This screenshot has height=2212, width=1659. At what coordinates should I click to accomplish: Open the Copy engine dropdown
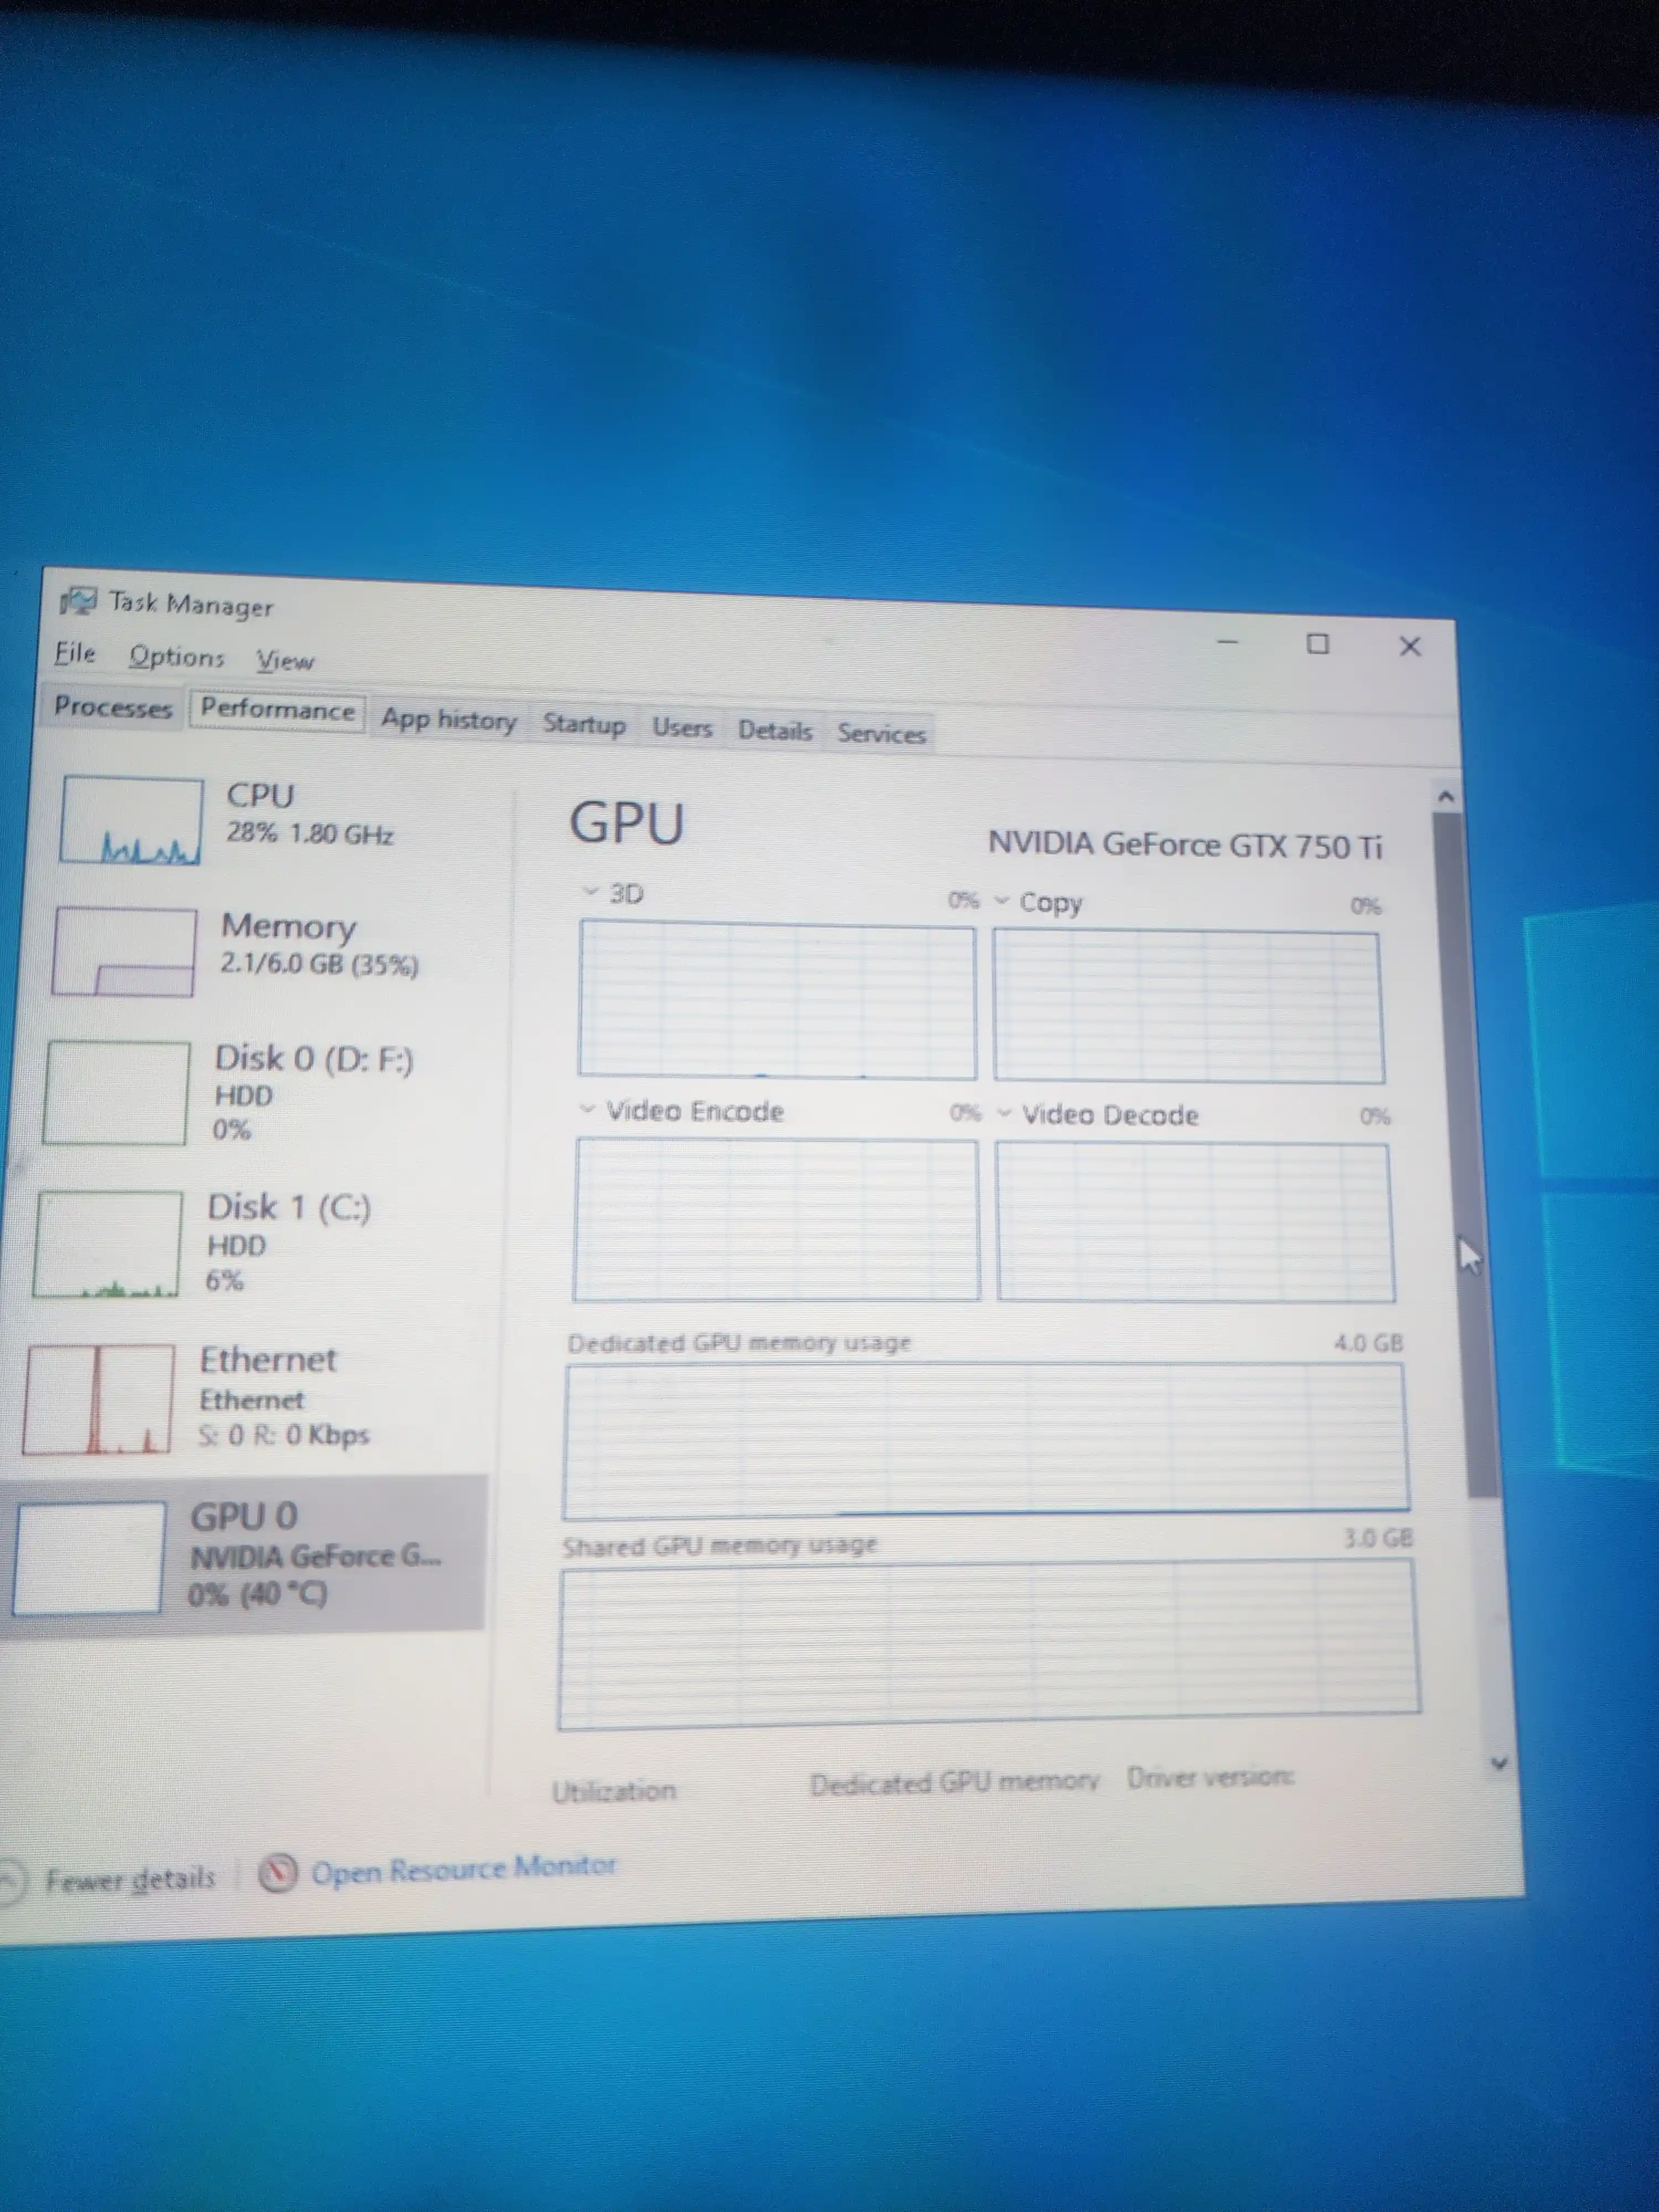[1002, 900]
